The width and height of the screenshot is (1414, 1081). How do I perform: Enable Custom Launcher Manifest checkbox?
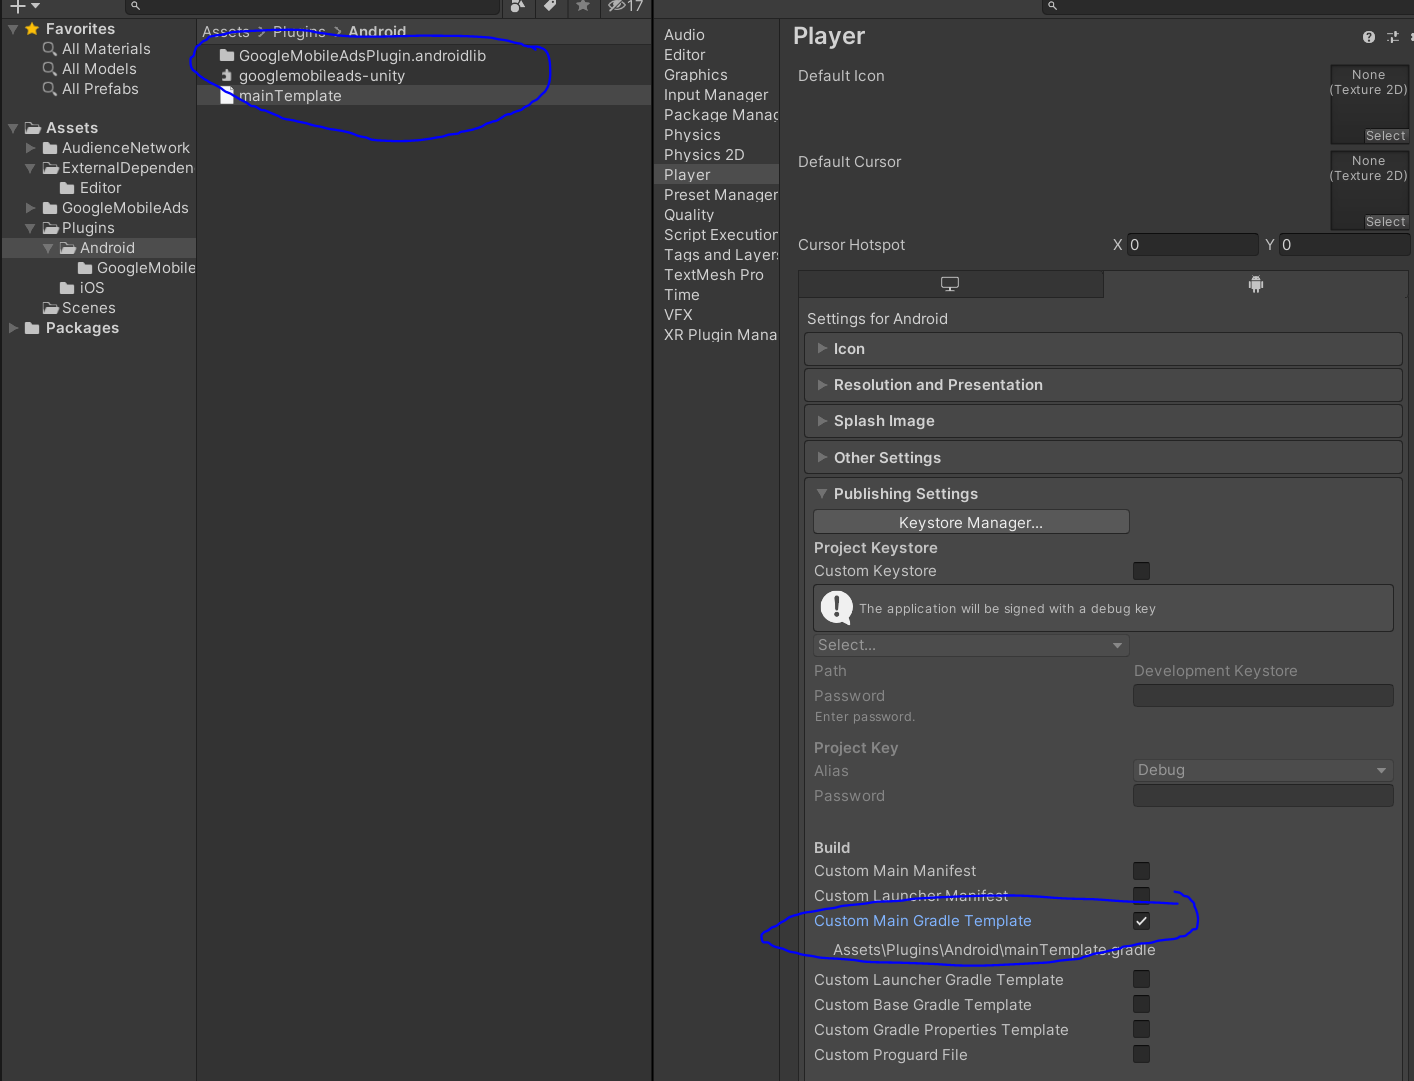(x=1141, y=895)
